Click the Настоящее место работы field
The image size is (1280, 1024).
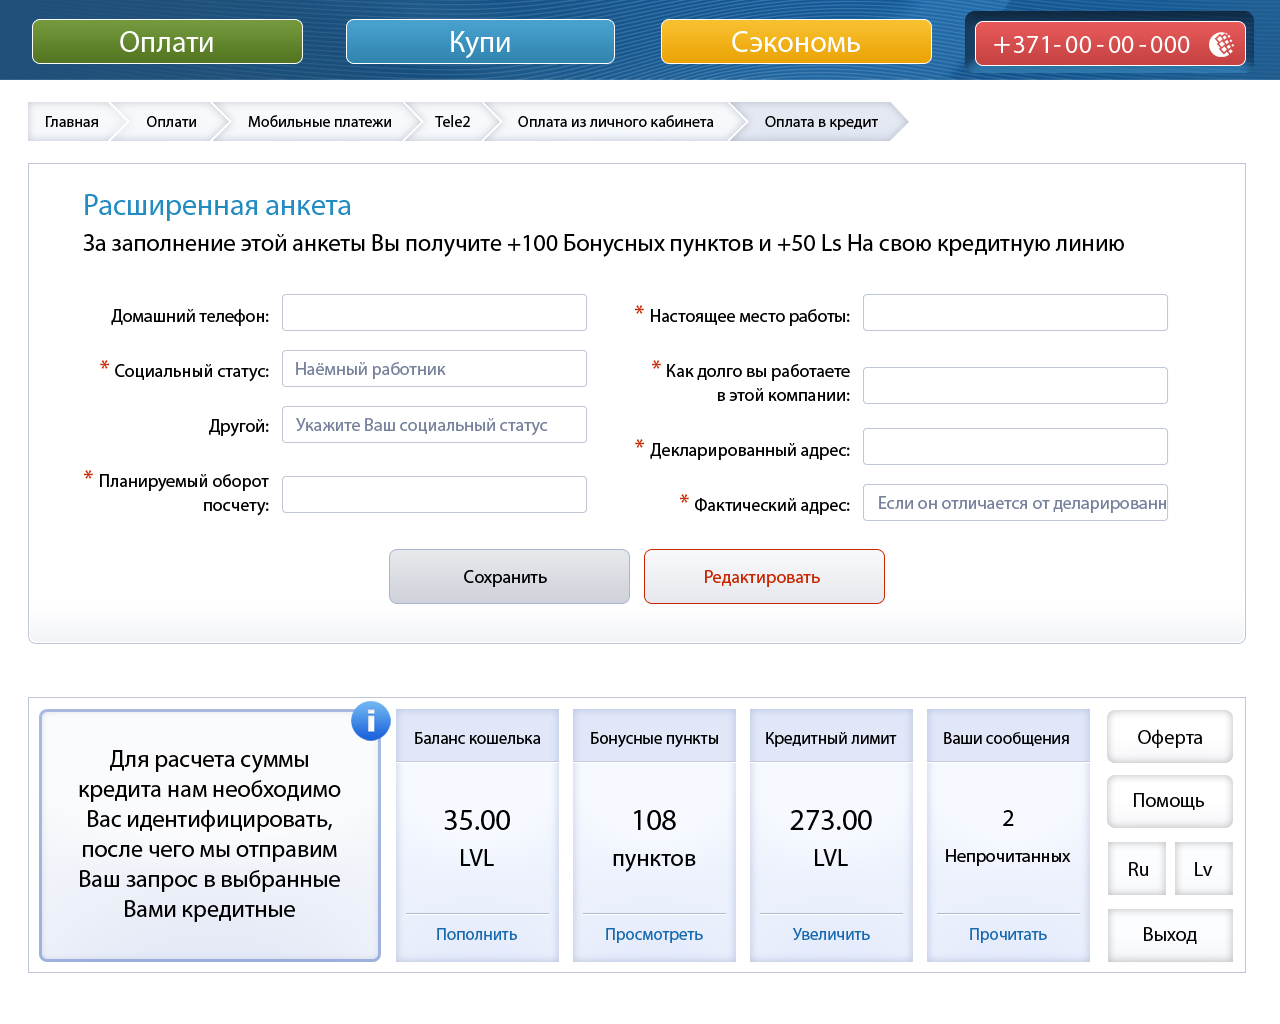[x=1015, y=313]
